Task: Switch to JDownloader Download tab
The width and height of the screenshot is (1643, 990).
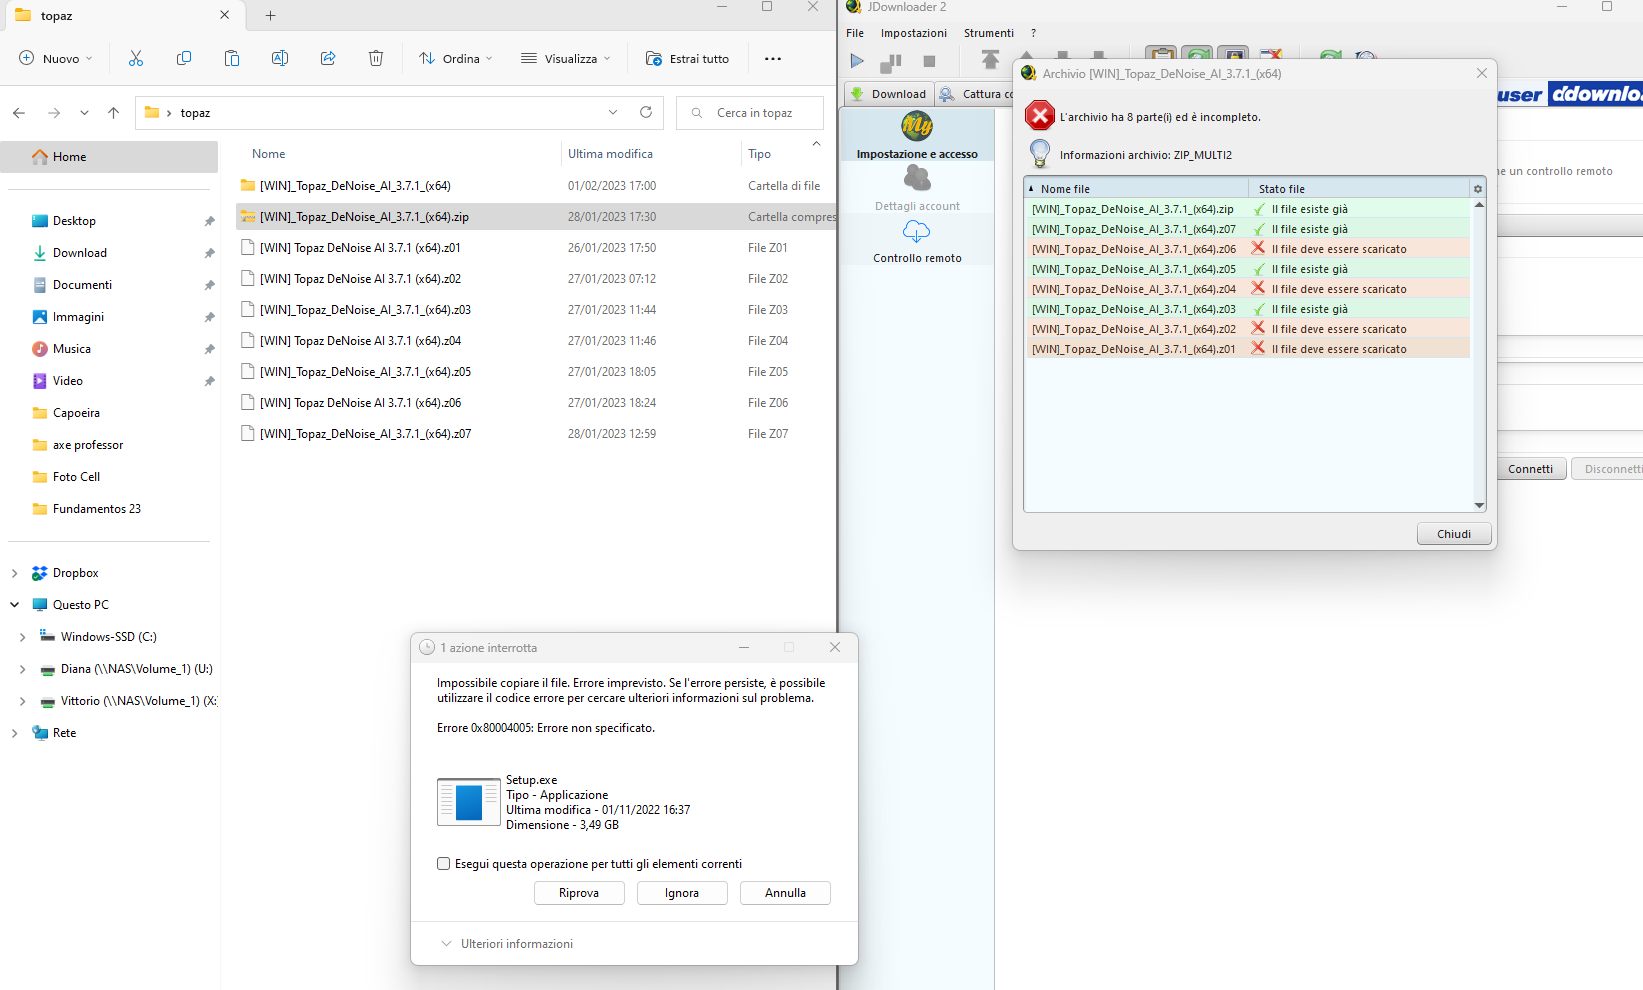Action: (x=888, y=94)
